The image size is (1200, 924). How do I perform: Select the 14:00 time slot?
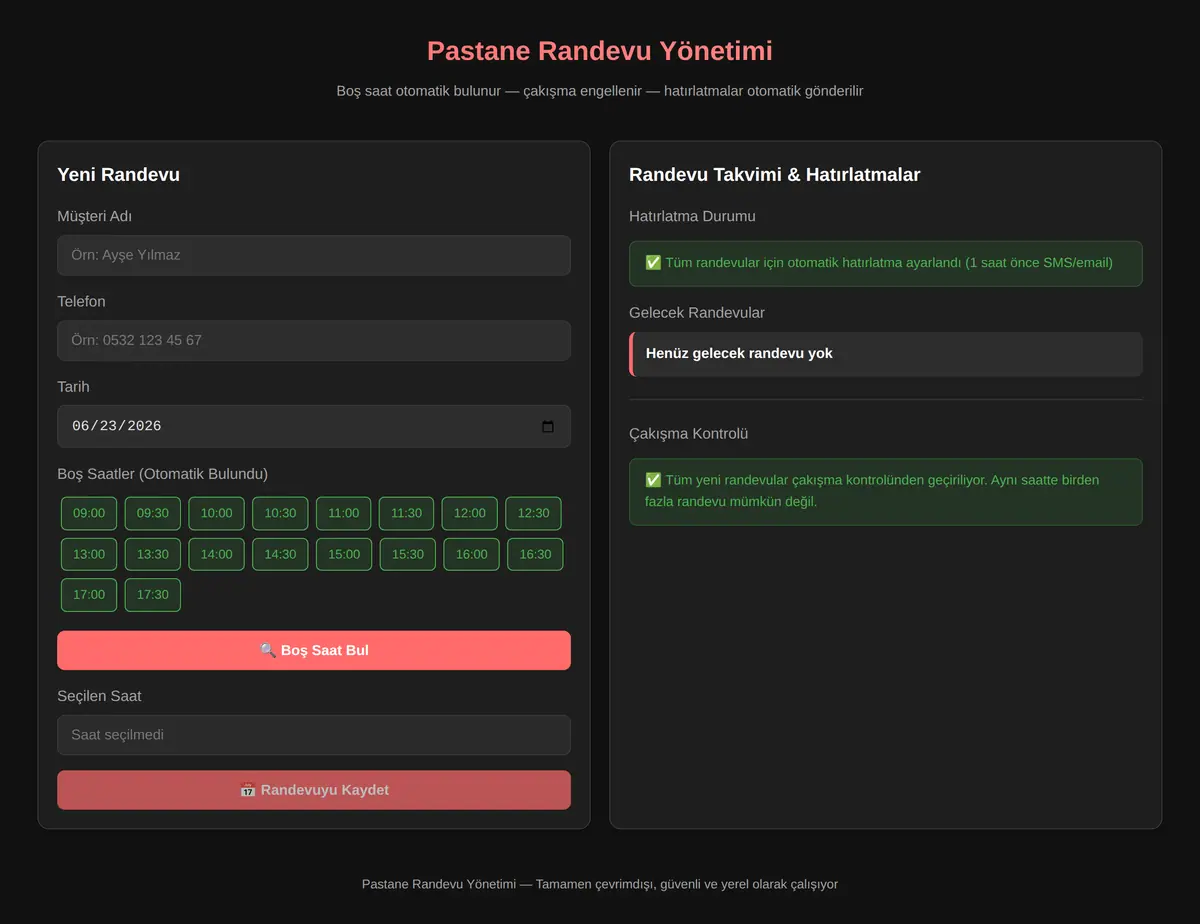click(x=216, y=554)
